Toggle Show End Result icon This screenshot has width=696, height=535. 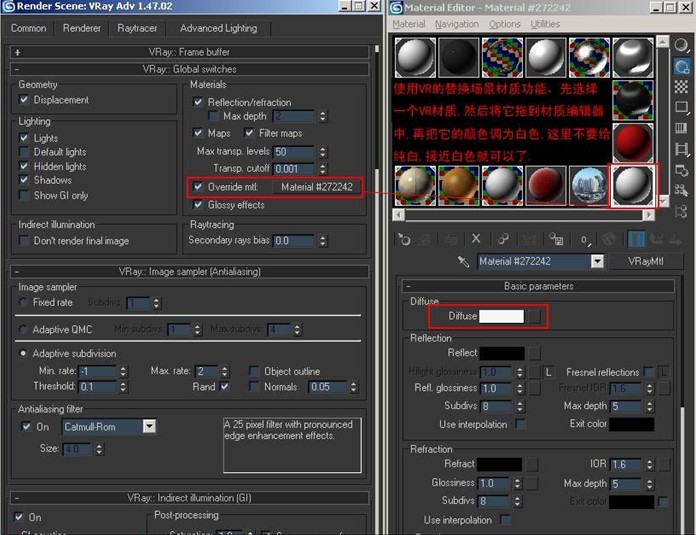tap(636, 239)
